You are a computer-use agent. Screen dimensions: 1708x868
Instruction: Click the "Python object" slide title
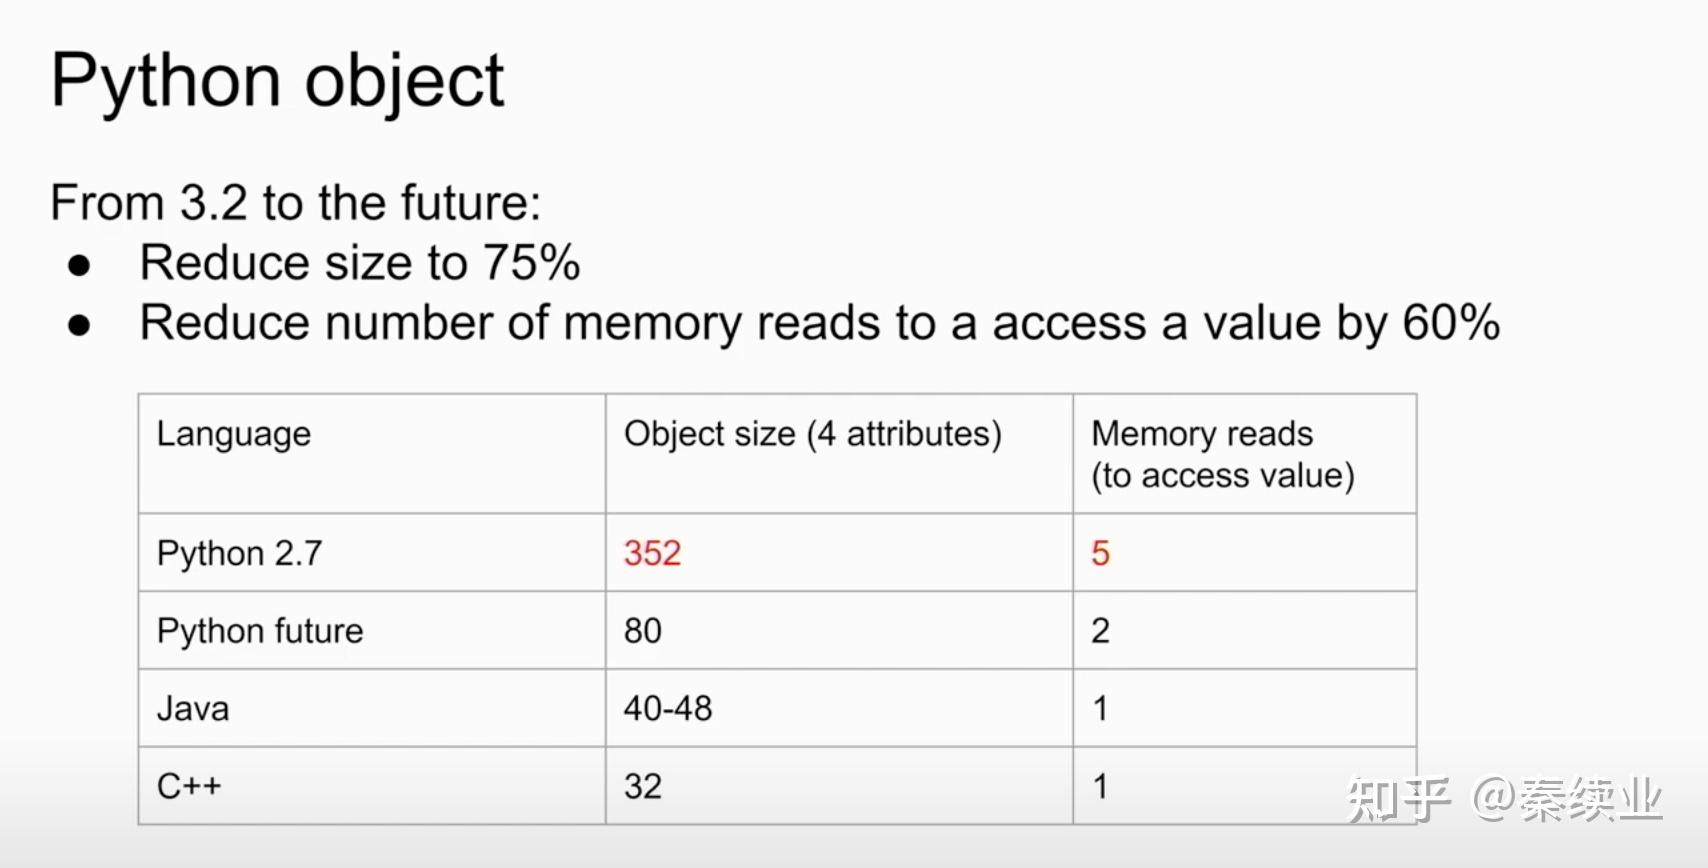click(278, 82)
